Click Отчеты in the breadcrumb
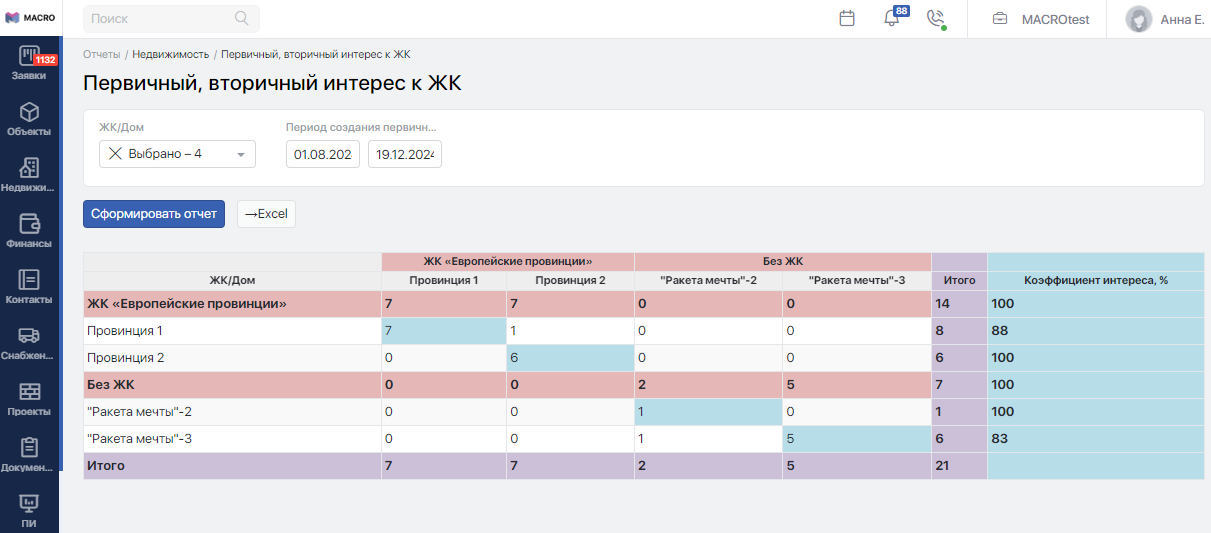This screenshot has height=533, width=1211. click(x=101, y=54)
